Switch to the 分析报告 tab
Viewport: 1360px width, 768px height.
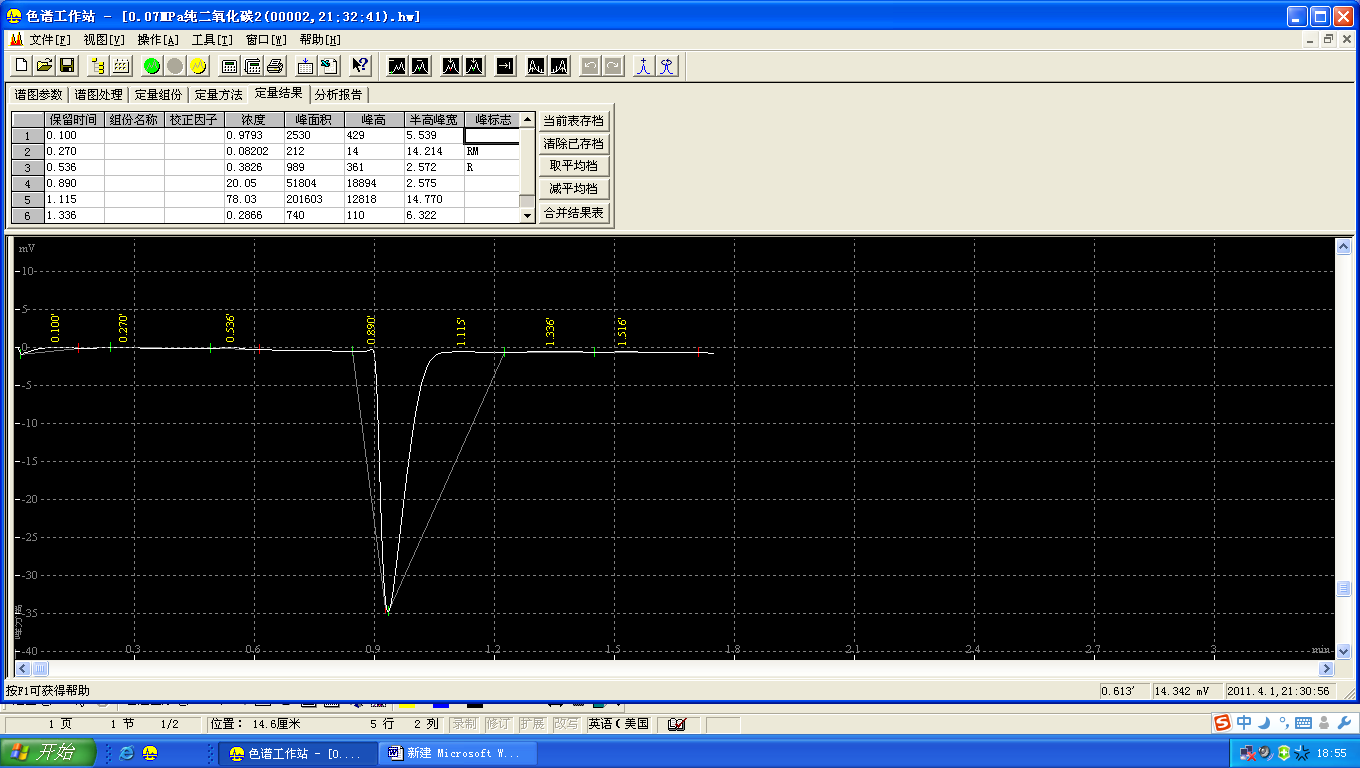(338, 95)
